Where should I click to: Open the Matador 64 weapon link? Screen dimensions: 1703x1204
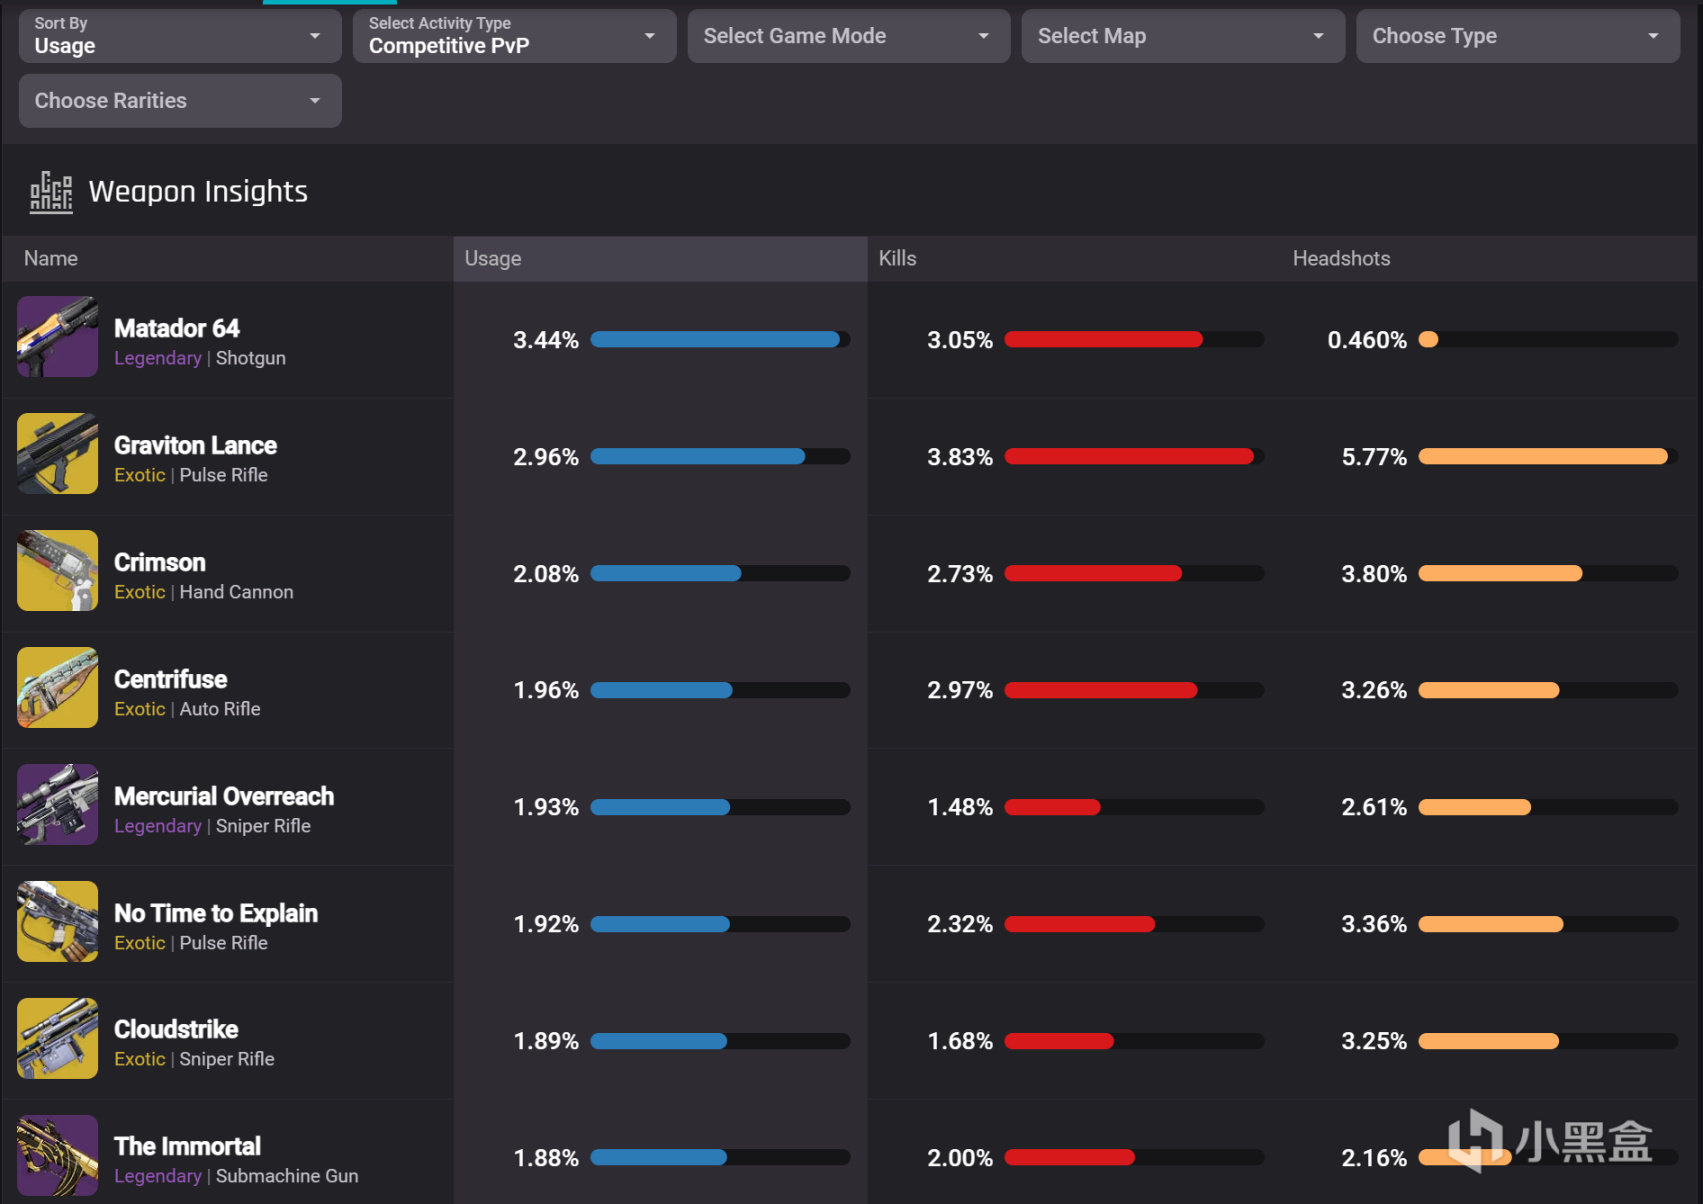click(177, 328)
